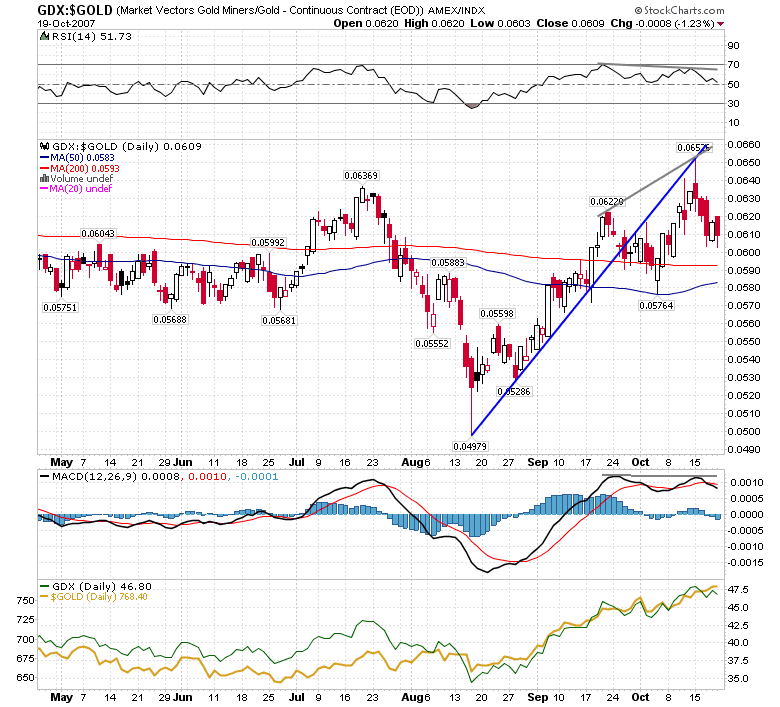Click the Sep label on price axis
Screen dimensions: 780x707
pos(538,462)
